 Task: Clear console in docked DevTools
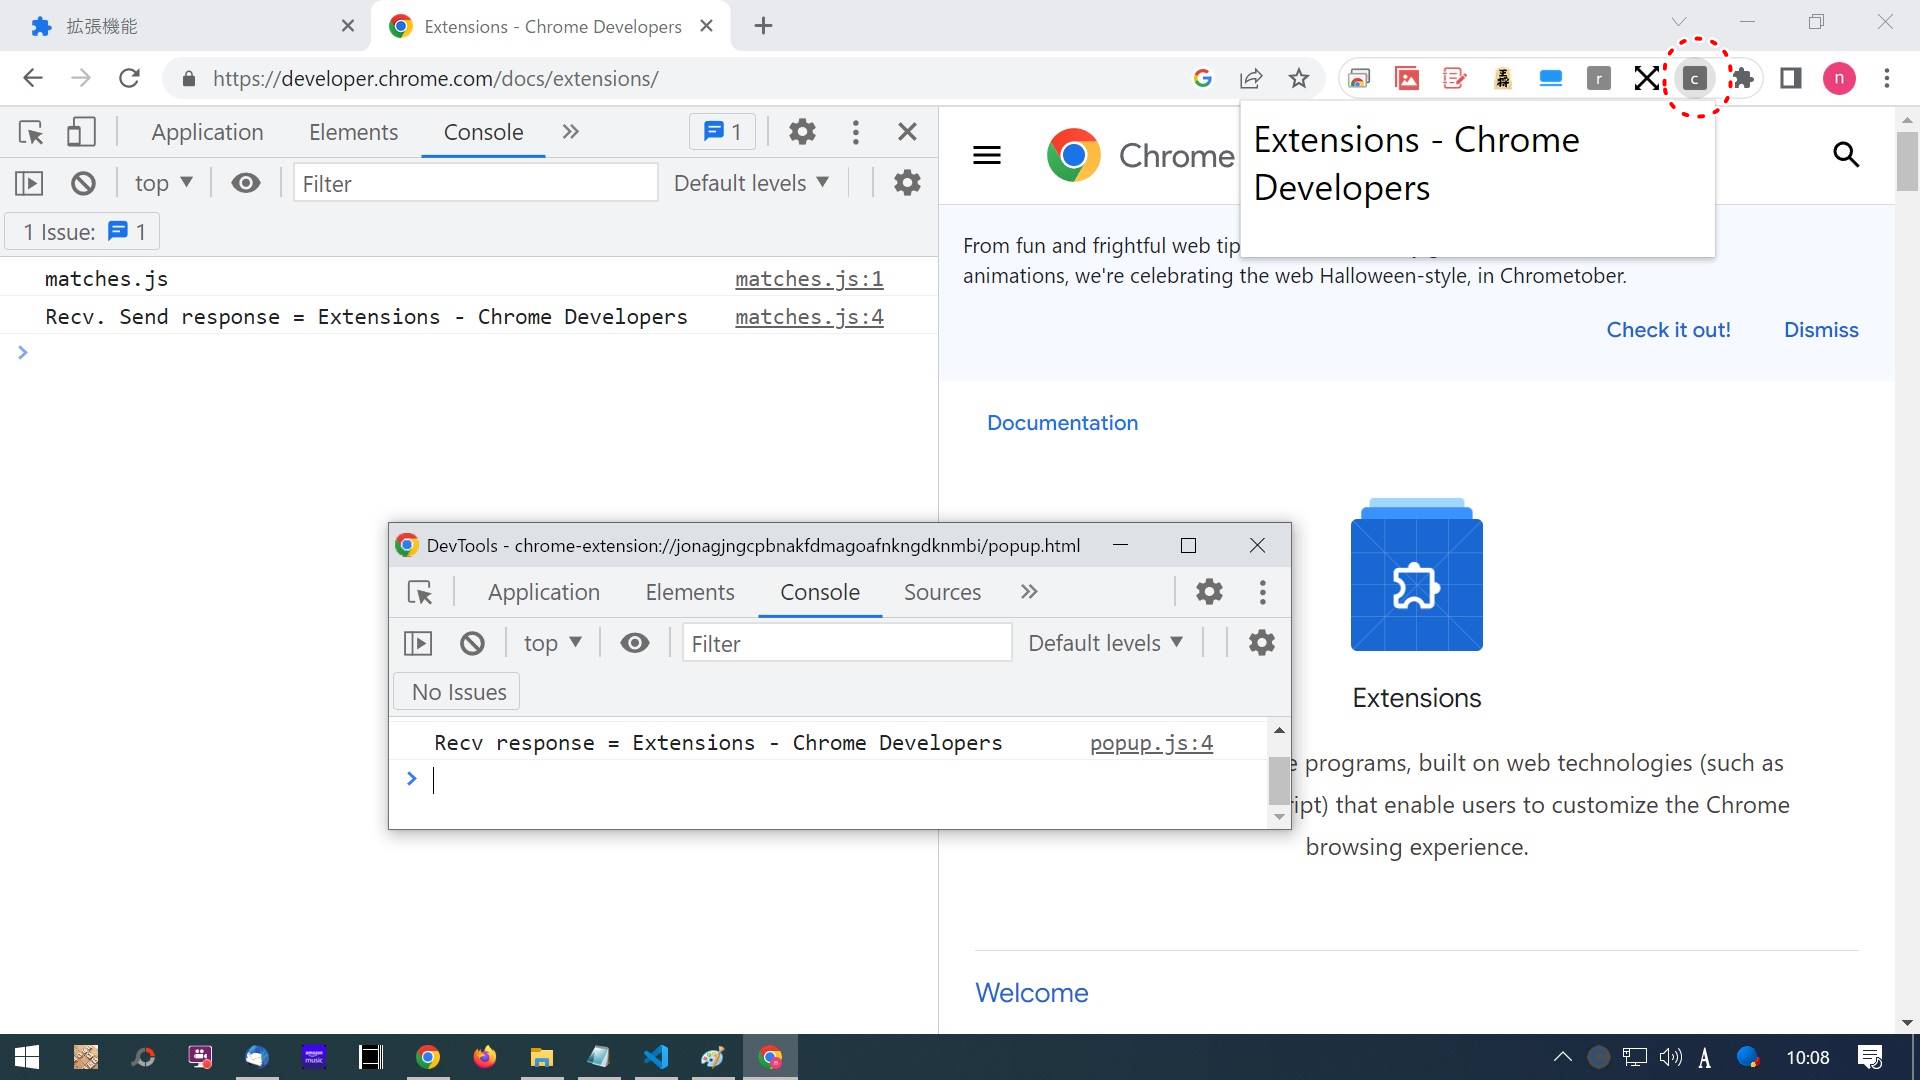(83, 183)
